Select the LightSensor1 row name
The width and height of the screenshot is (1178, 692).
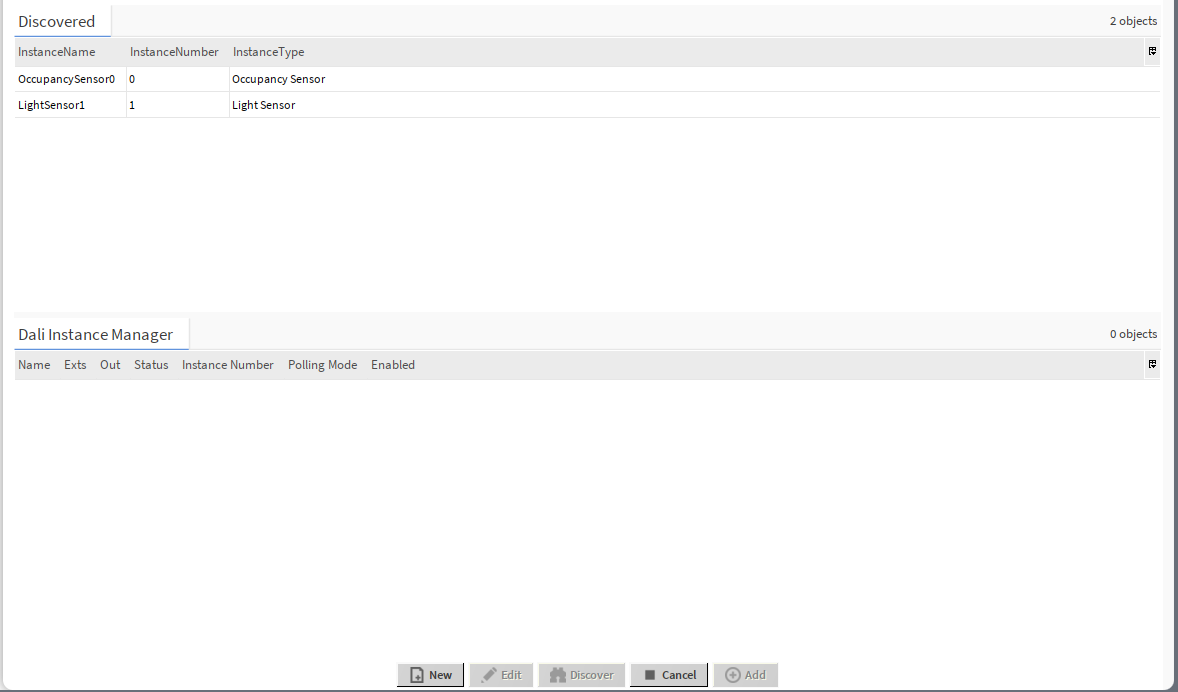(51, 105)
